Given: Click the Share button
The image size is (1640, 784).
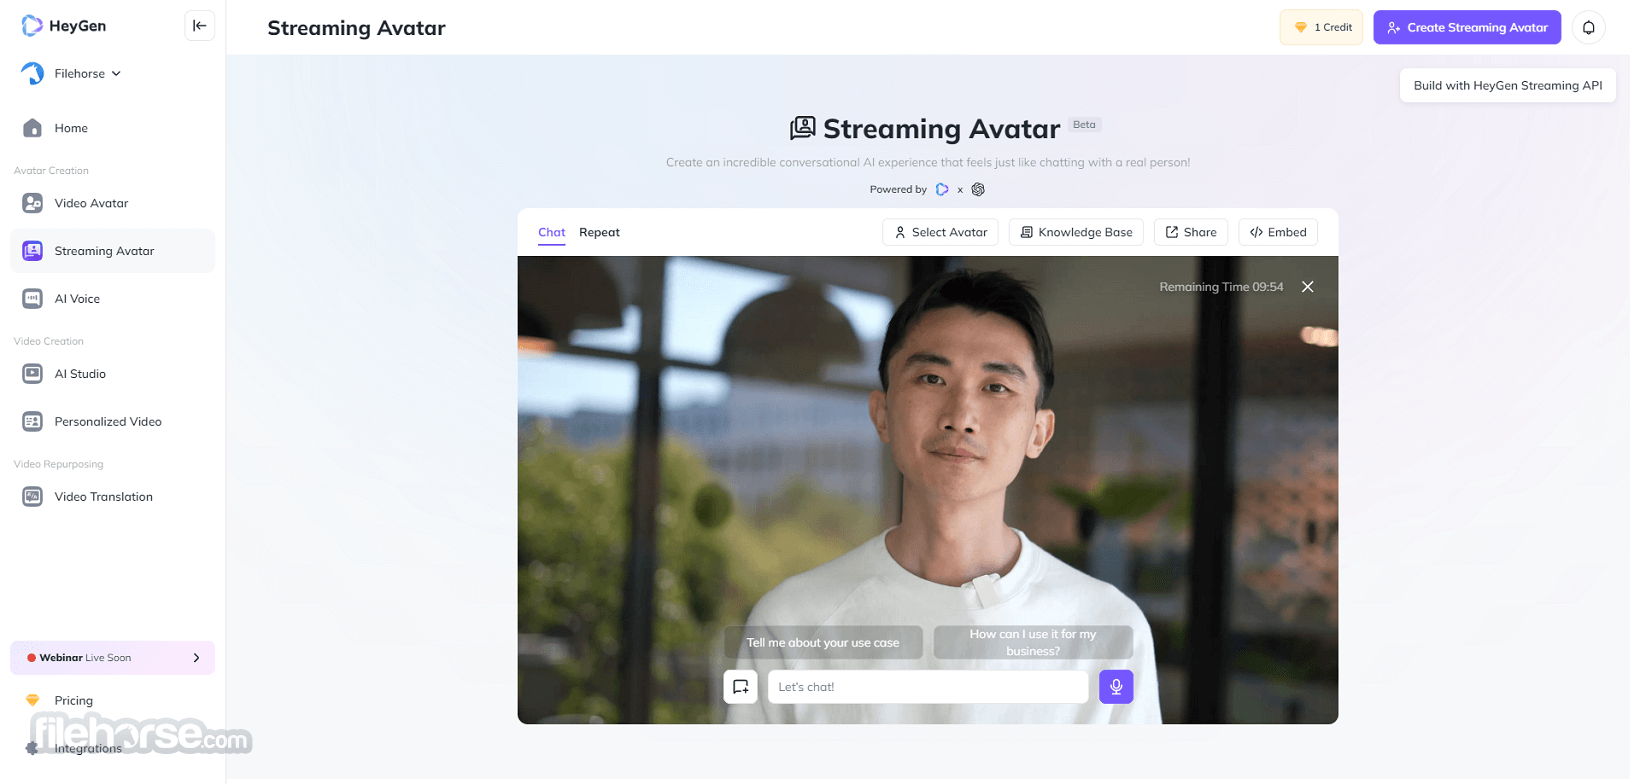Looking at the screenshot, I should pyautogui.click(x=1191, y=233).
